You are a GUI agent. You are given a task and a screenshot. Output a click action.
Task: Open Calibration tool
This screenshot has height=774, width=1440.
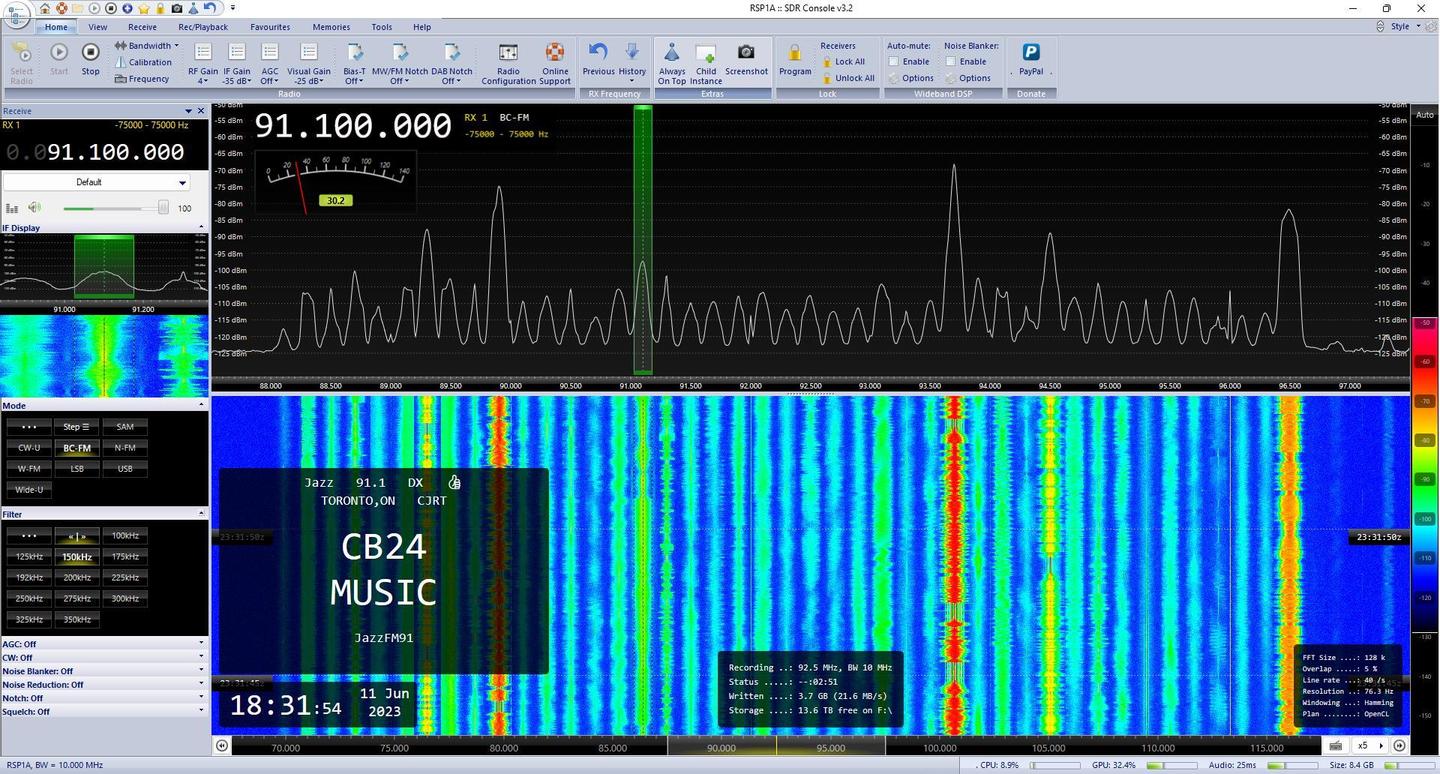(143, 62)
